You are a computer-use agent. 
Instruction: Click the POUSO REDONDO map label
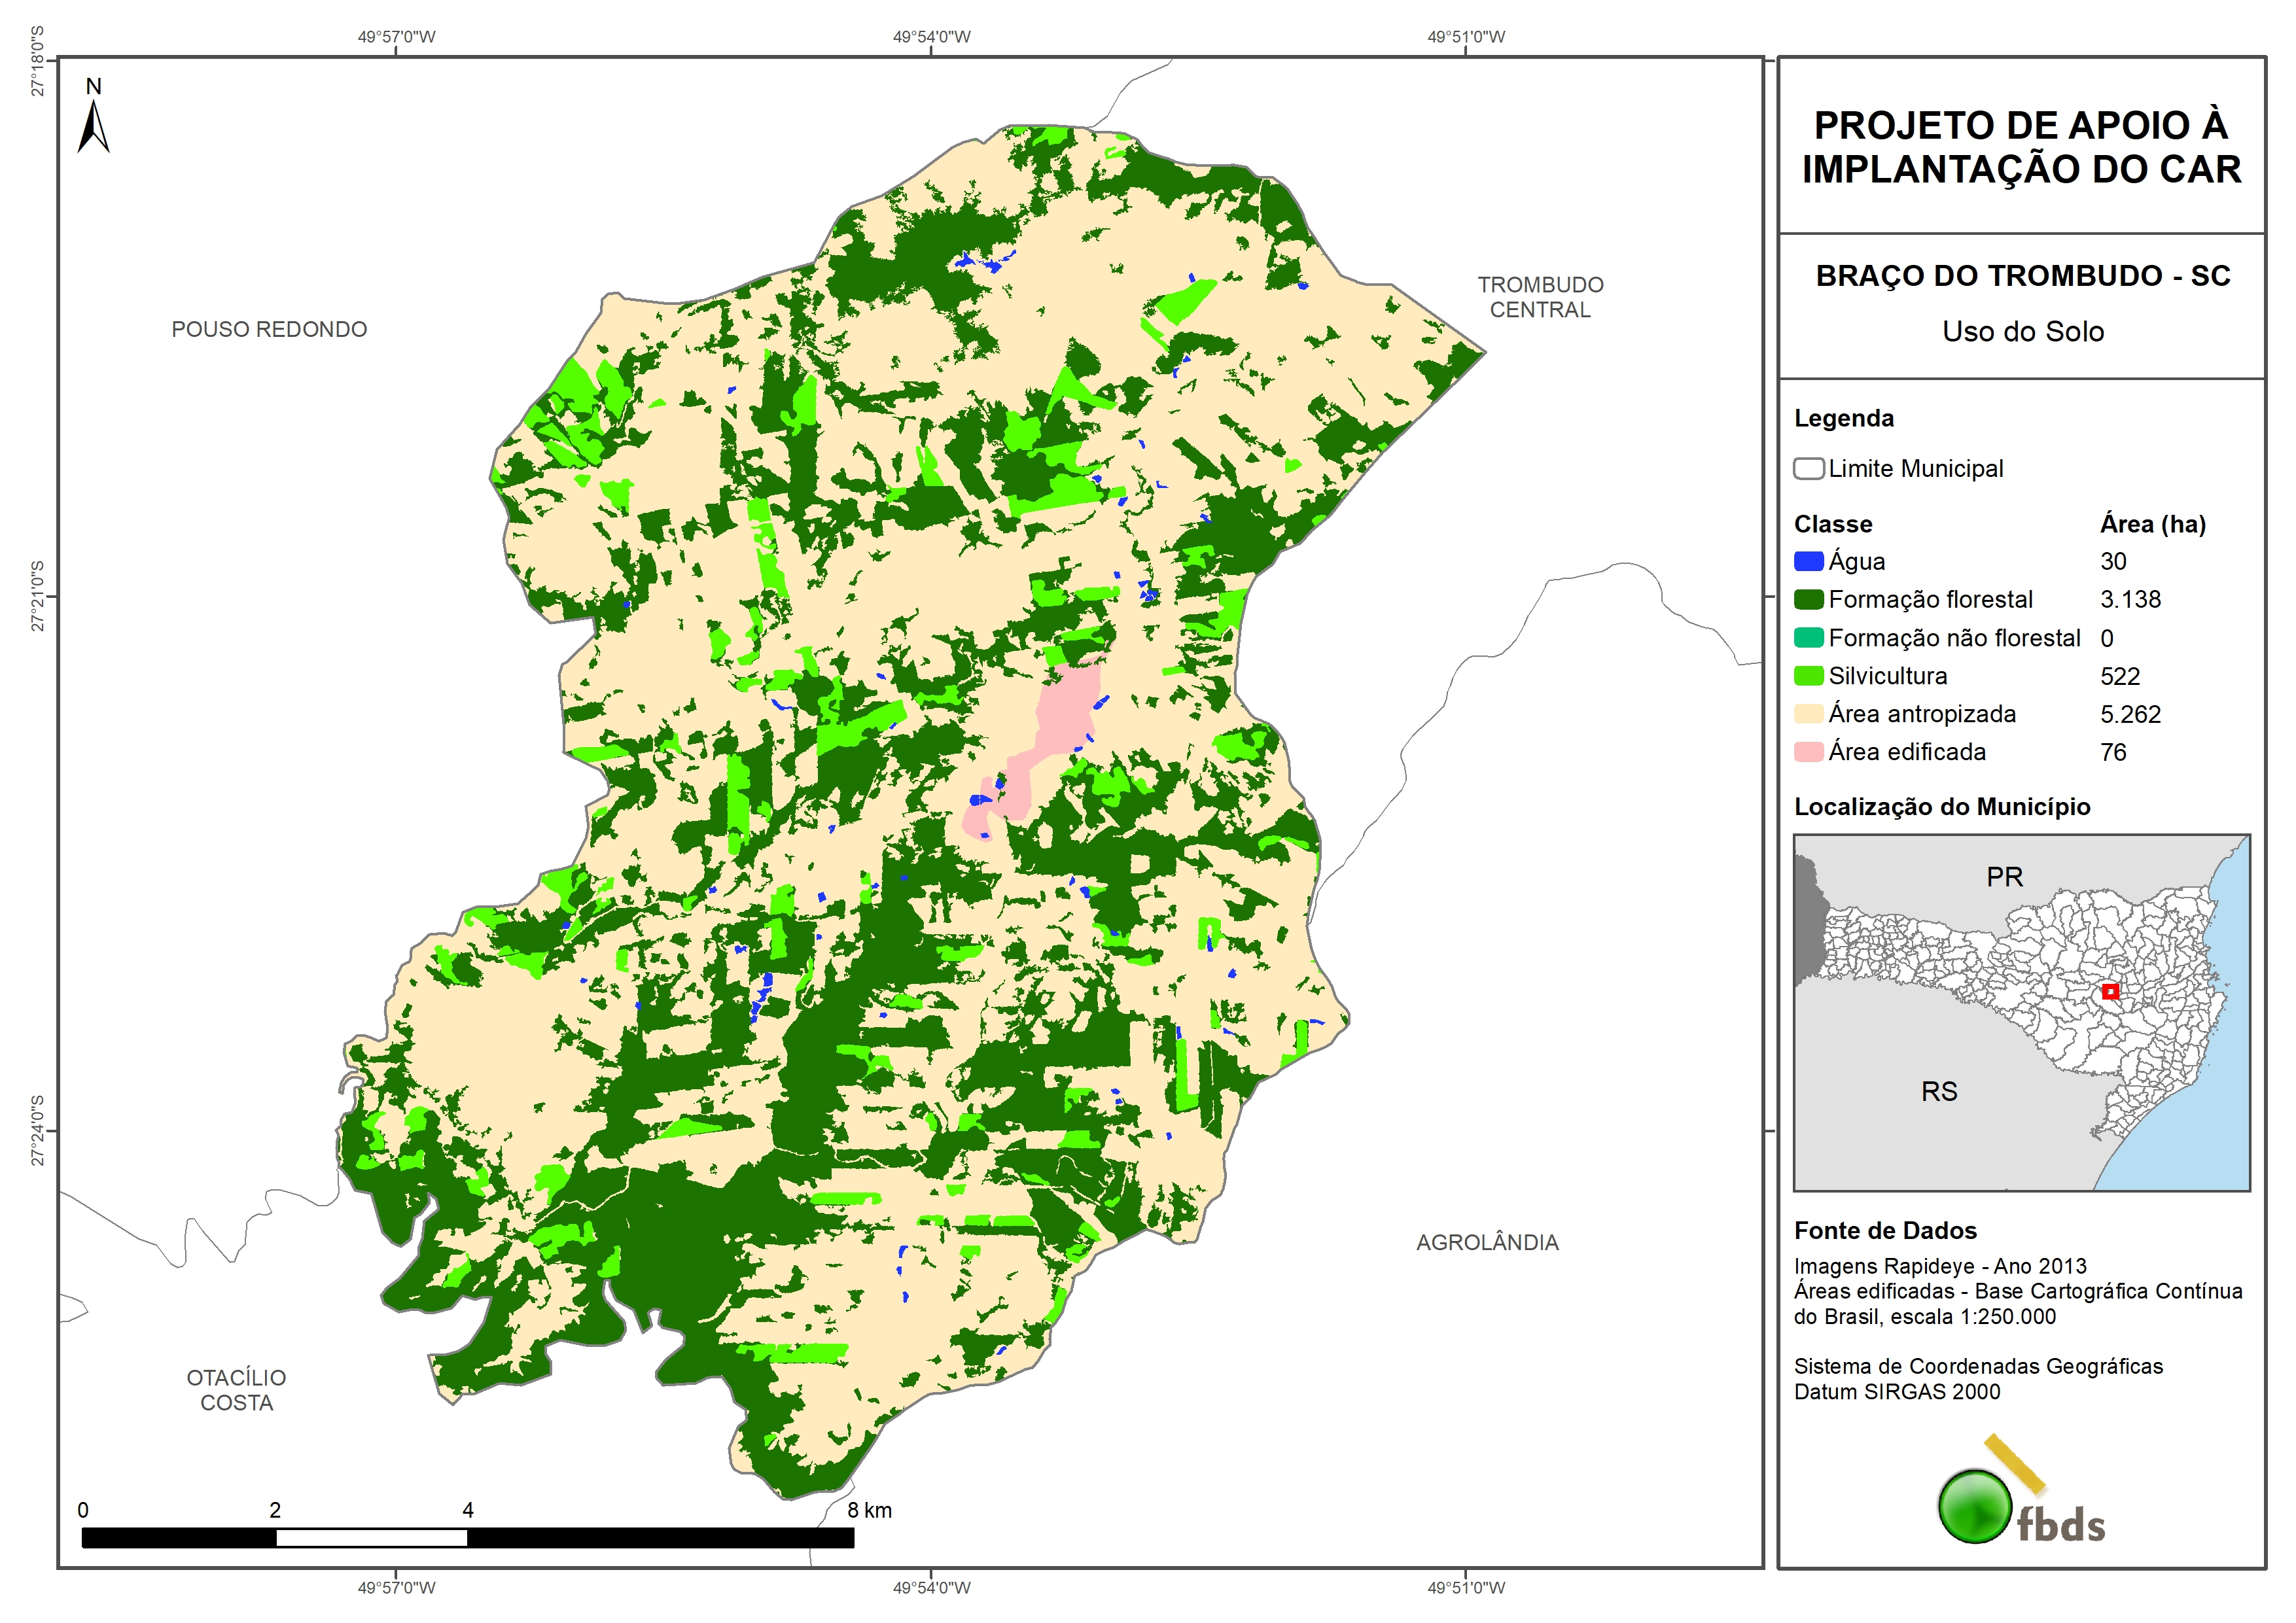click(x=269, y=329)
